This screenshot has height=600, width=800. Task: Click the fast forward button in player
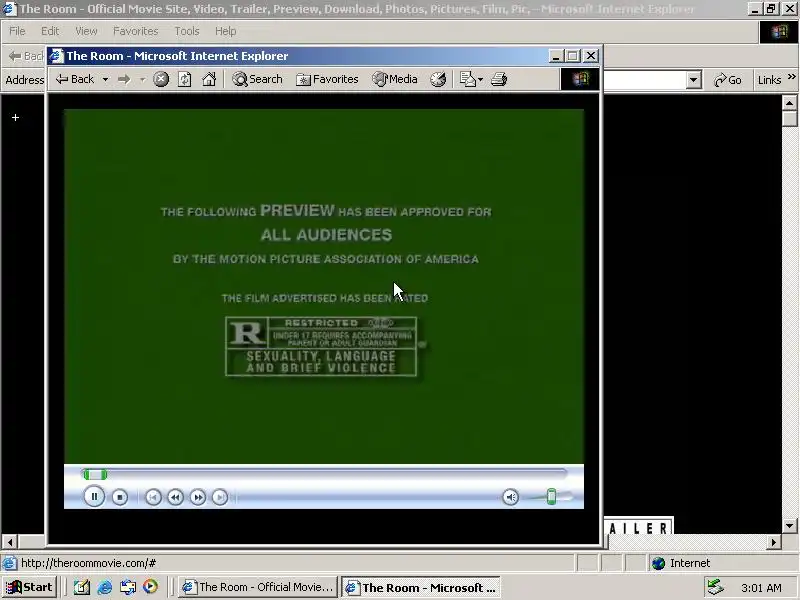pos(198,497)
